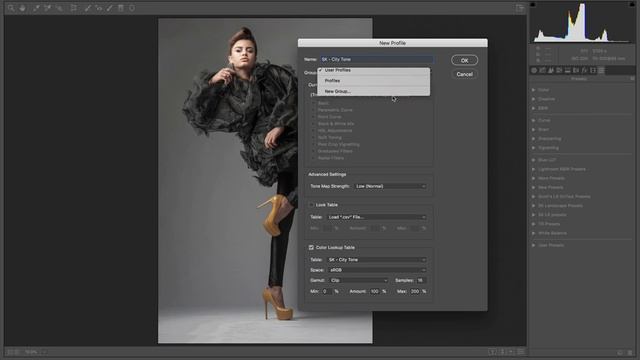Open the Lens Corrections panel icon
Image resolution: width=640 pixels, height=360 pixels.
[576, 70]
